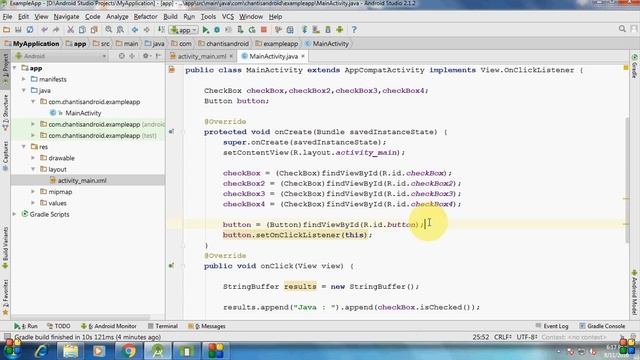Screen dimensions: 640x360
Task: Open the app run configuration dropdown
Action: click(x=184, y=30)
